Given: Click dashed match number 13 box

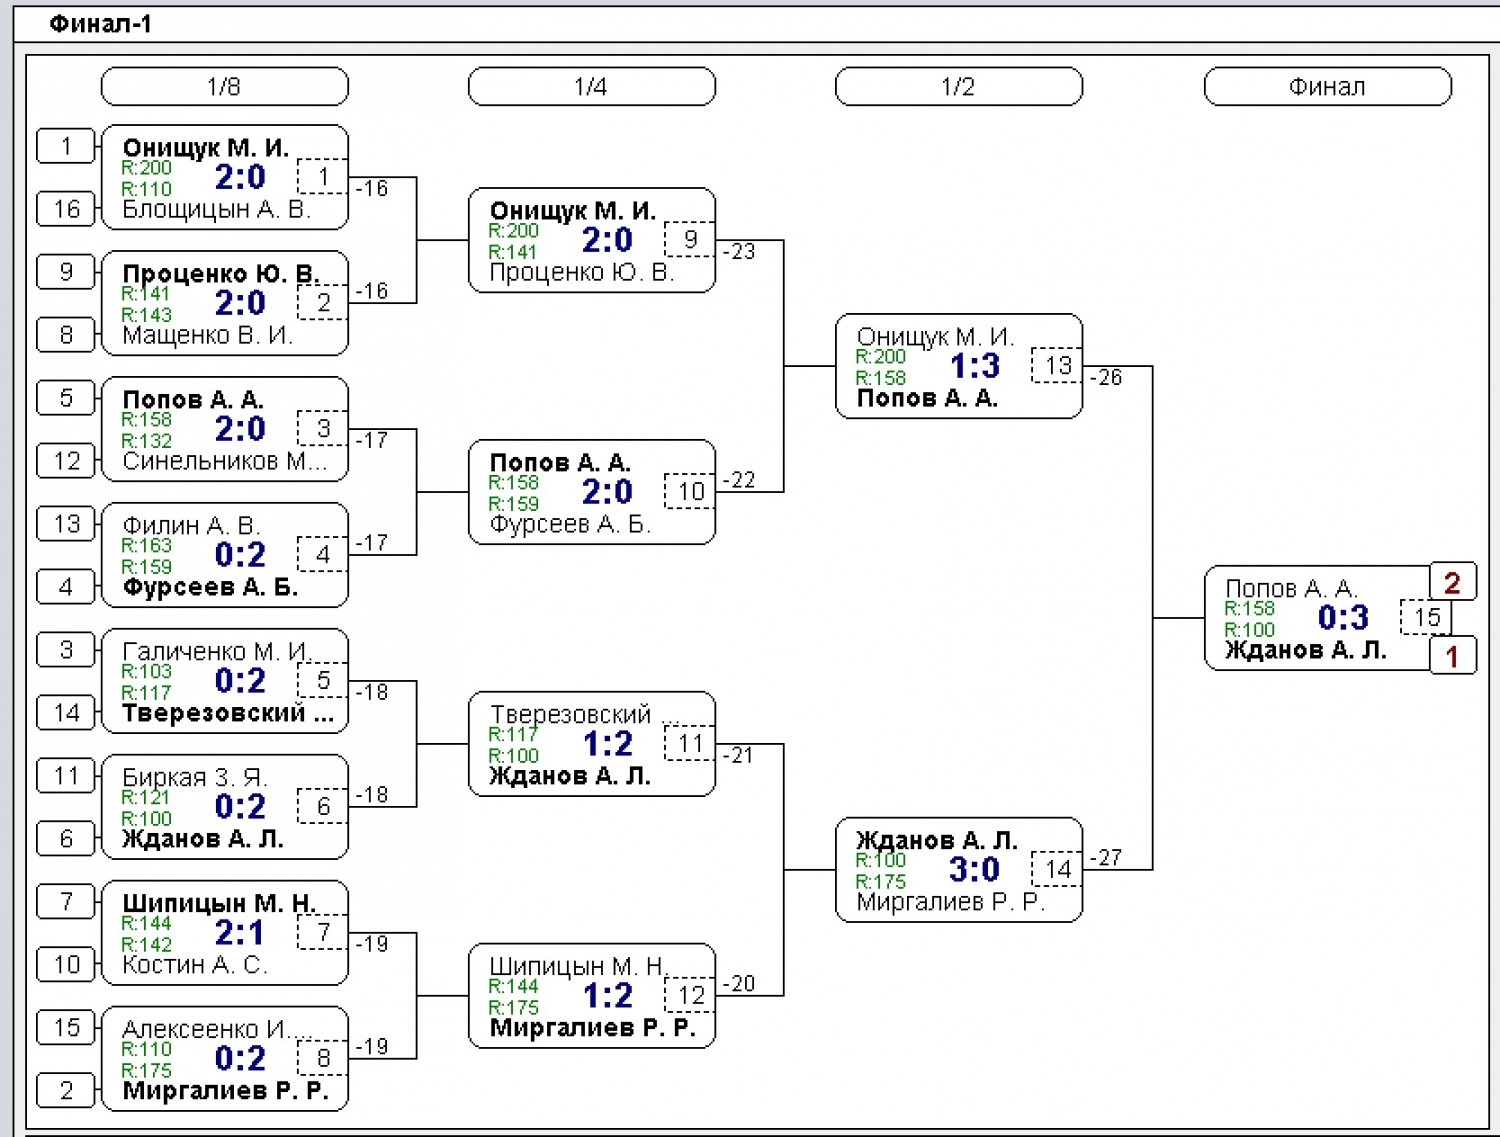Looking at the screenshot, I should [1057, 366].
